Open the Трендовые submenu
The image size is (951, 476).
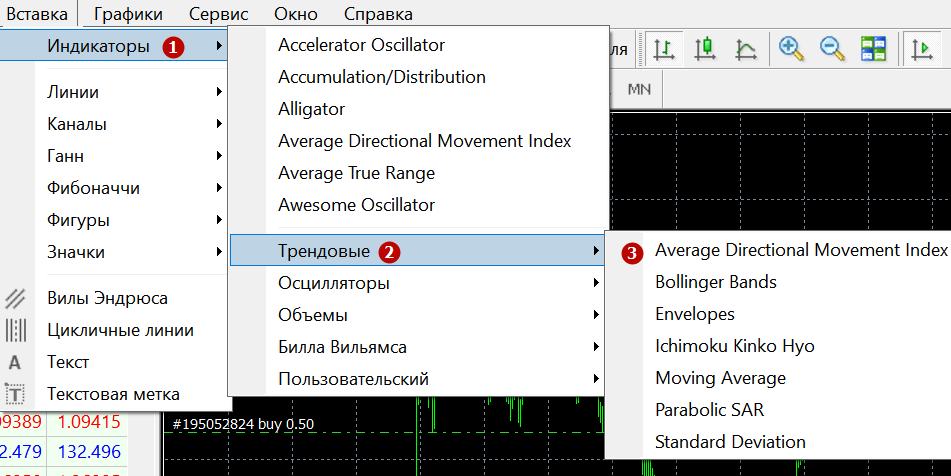(417, 251)
